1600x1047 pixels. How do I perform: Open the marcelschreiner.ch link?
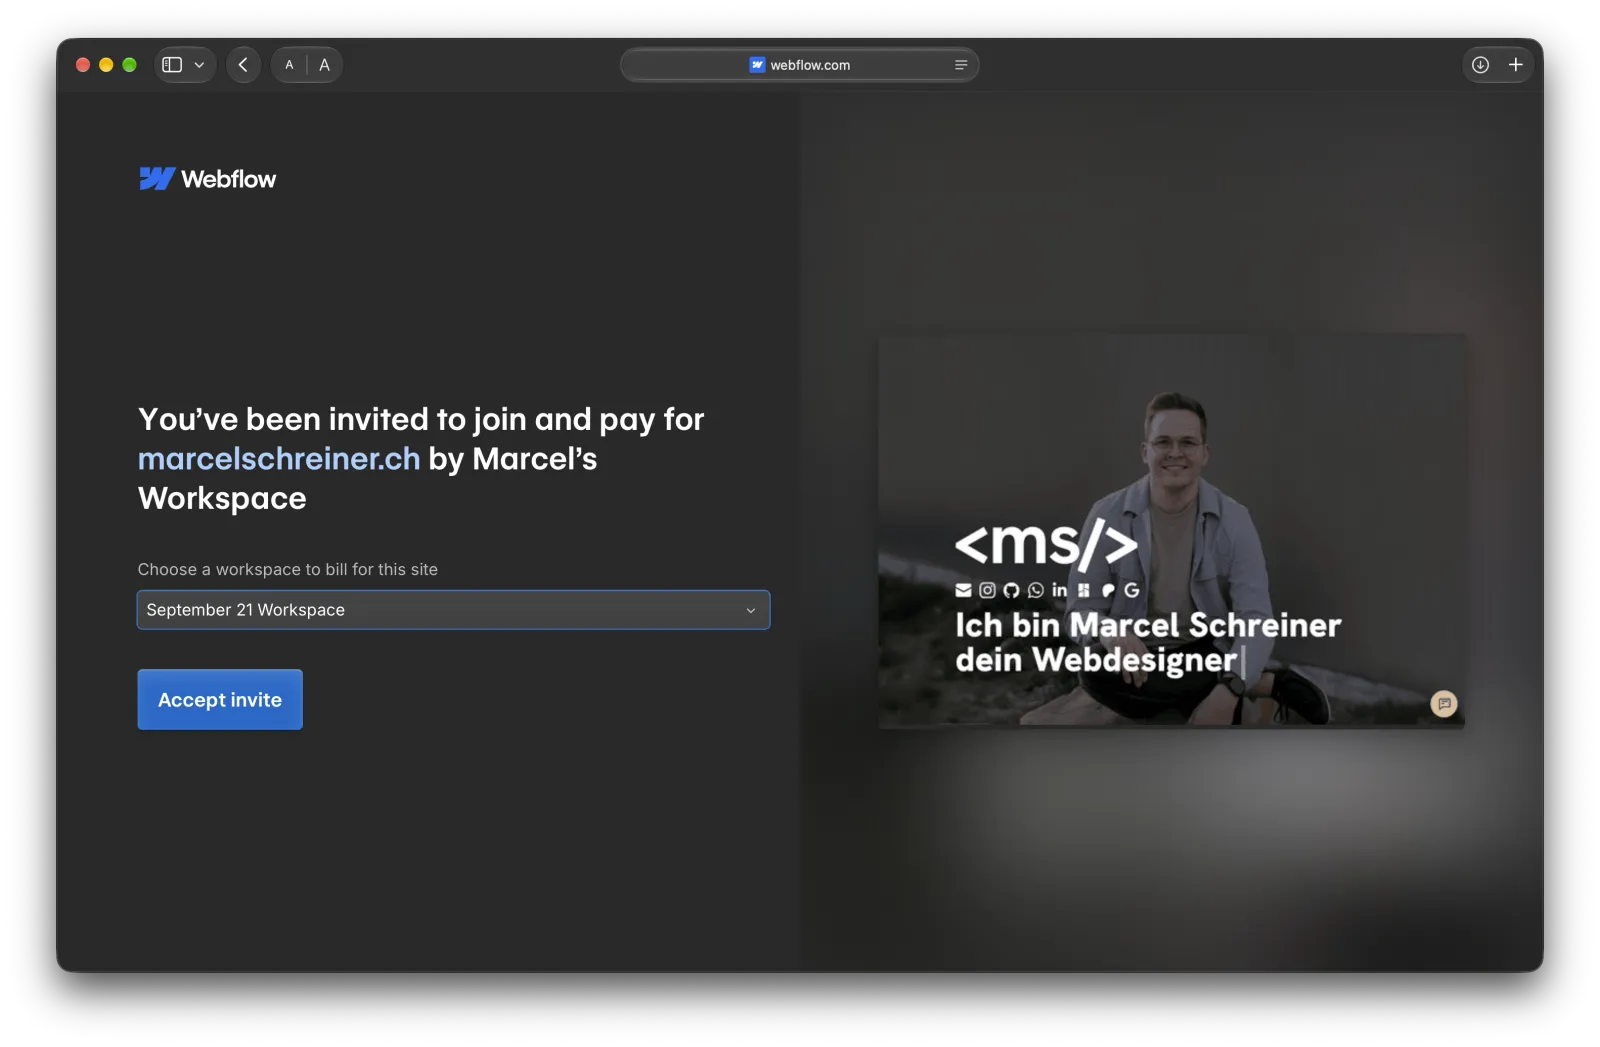[279, 458]
